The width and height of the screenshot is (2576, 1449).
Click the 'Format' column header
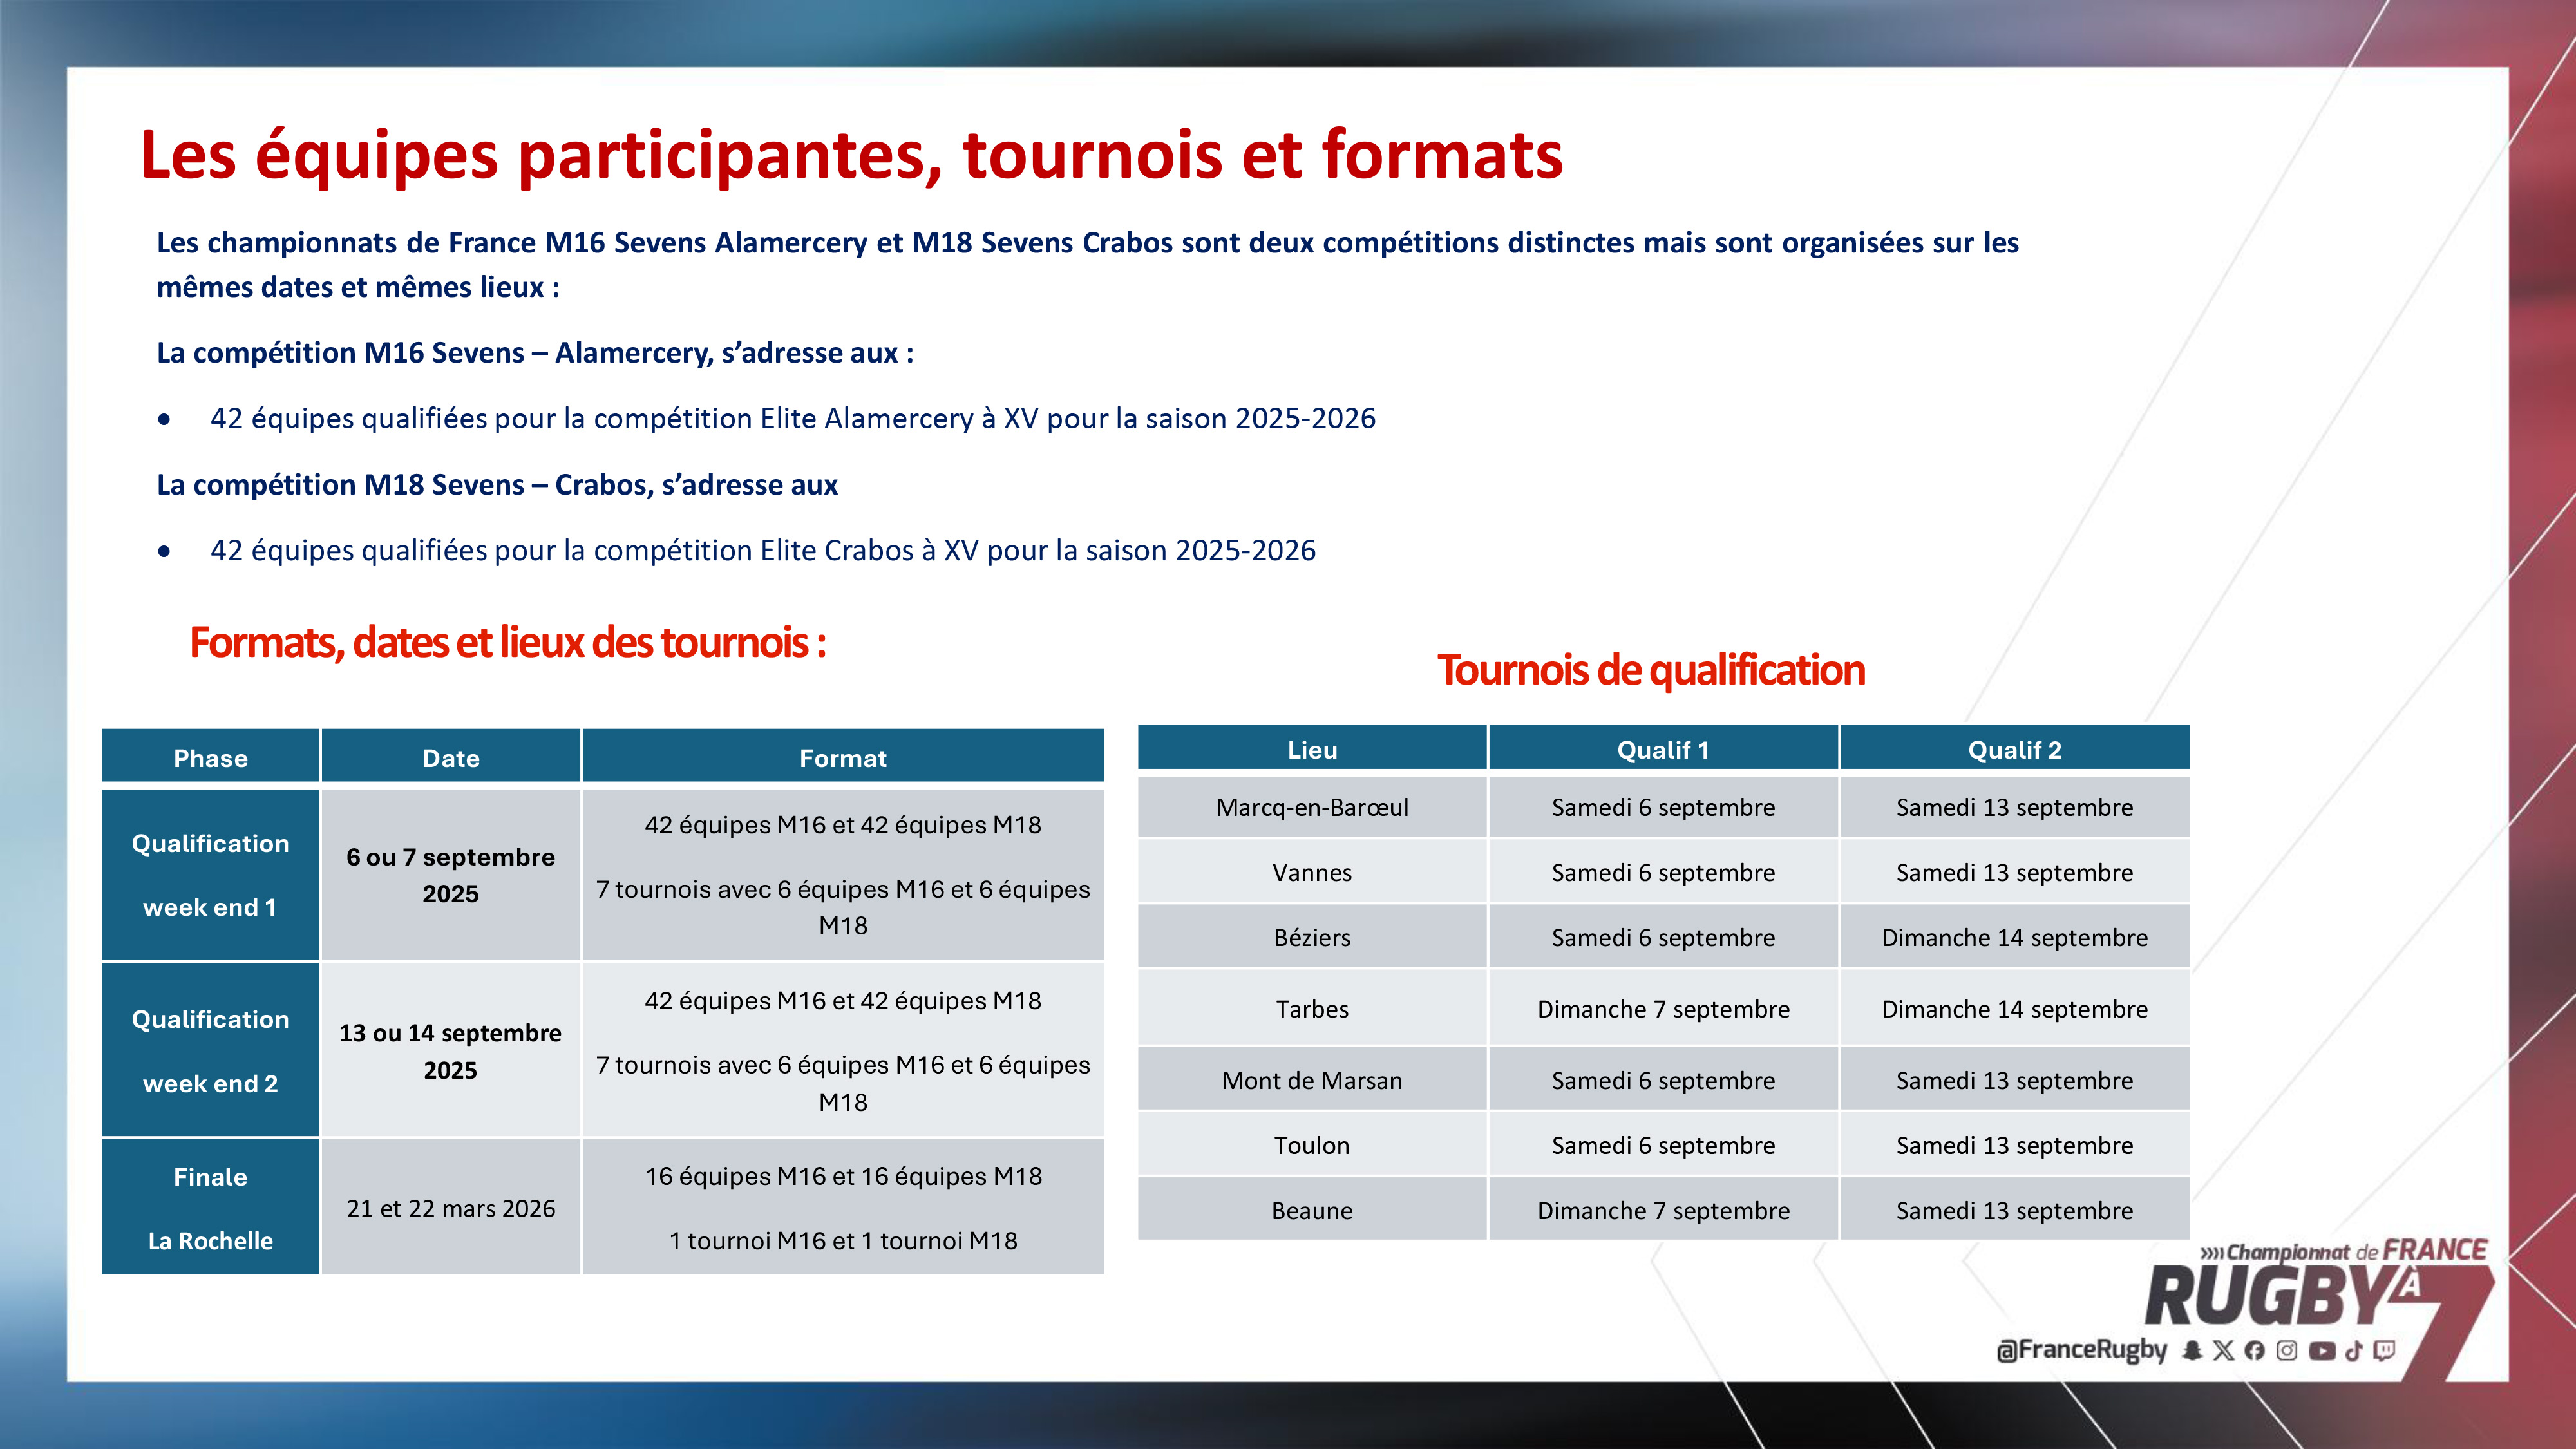pyautogui.click(x=843, y=756)
